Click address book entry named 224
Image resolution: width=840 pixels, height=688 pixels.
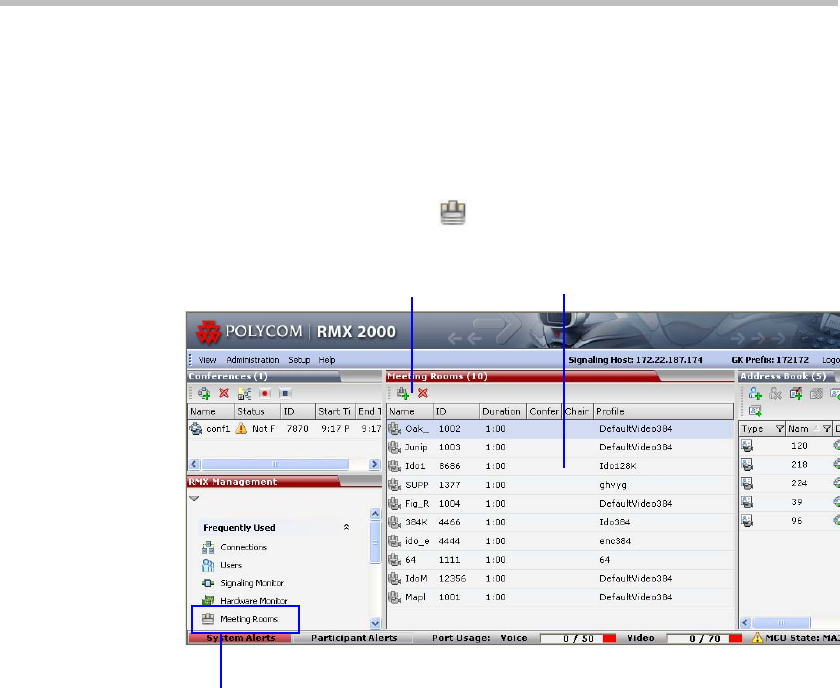click(799, 483)
